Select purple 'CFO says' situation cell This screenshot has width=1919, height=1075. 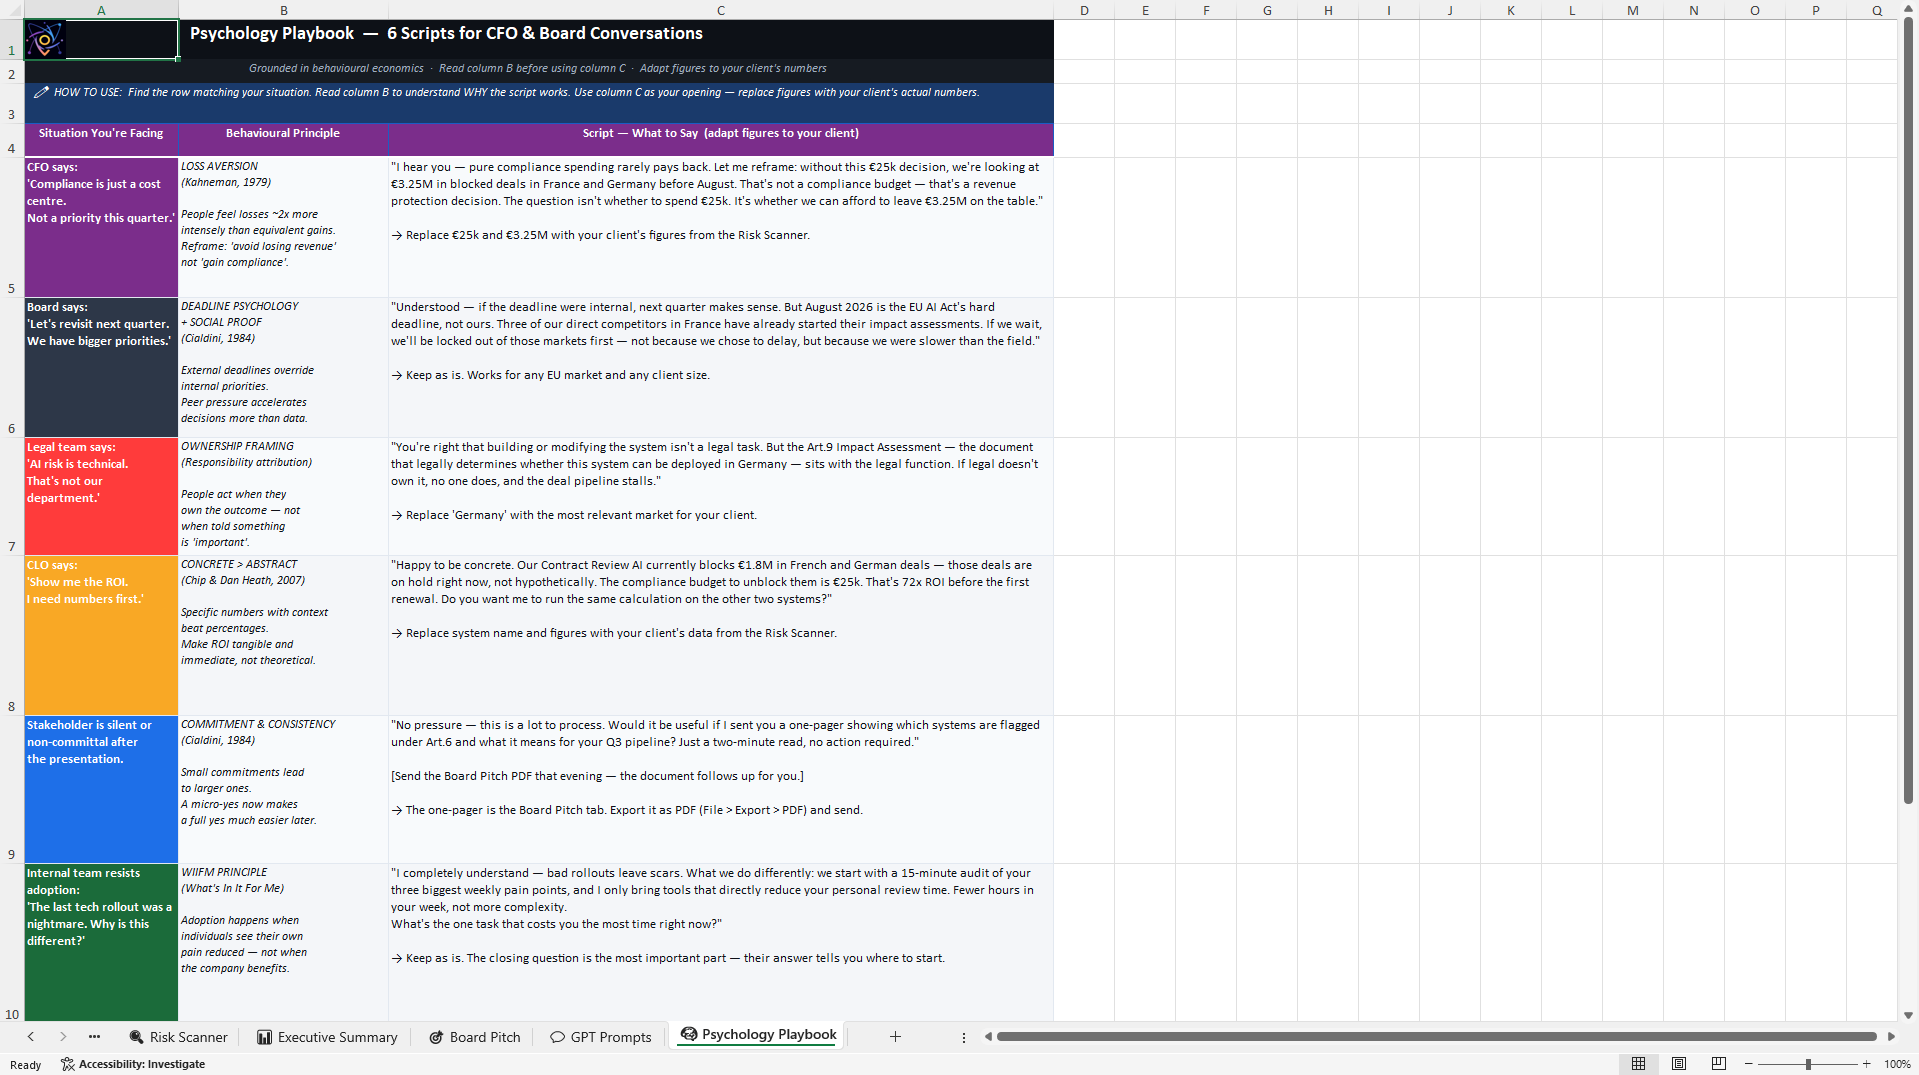pos(101,227)
